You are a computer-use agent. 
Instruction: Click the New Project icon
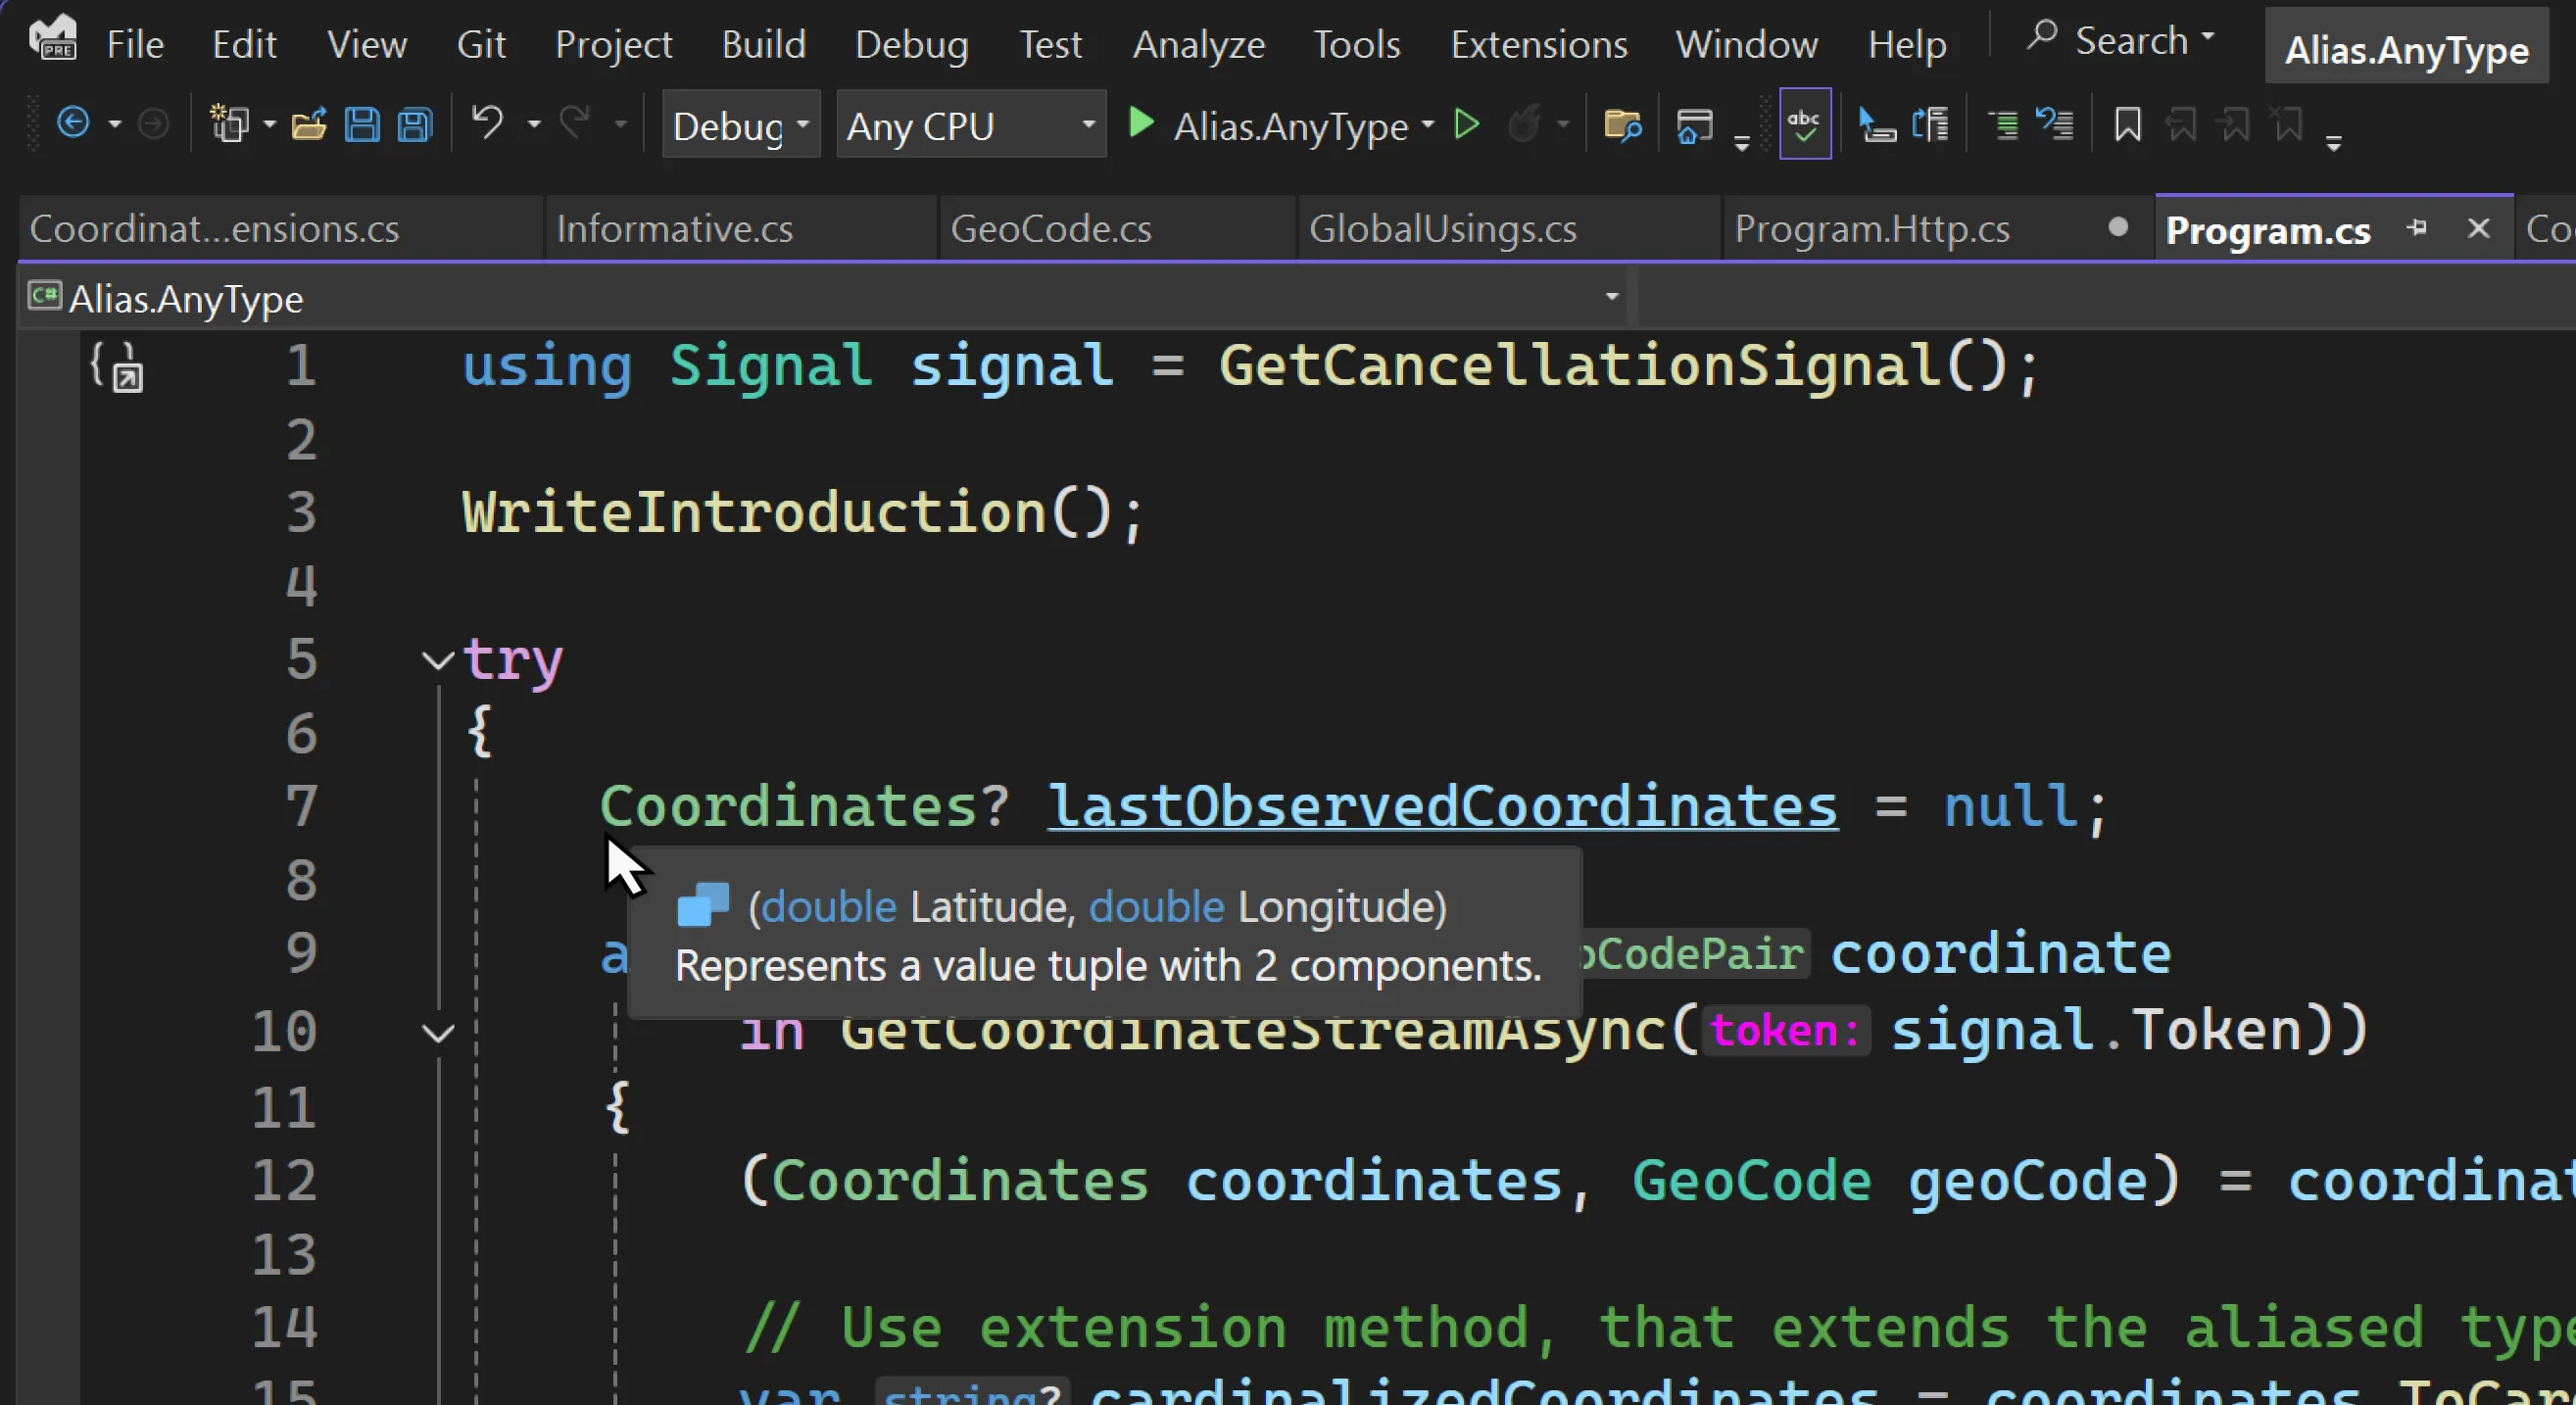pos(230,124)
